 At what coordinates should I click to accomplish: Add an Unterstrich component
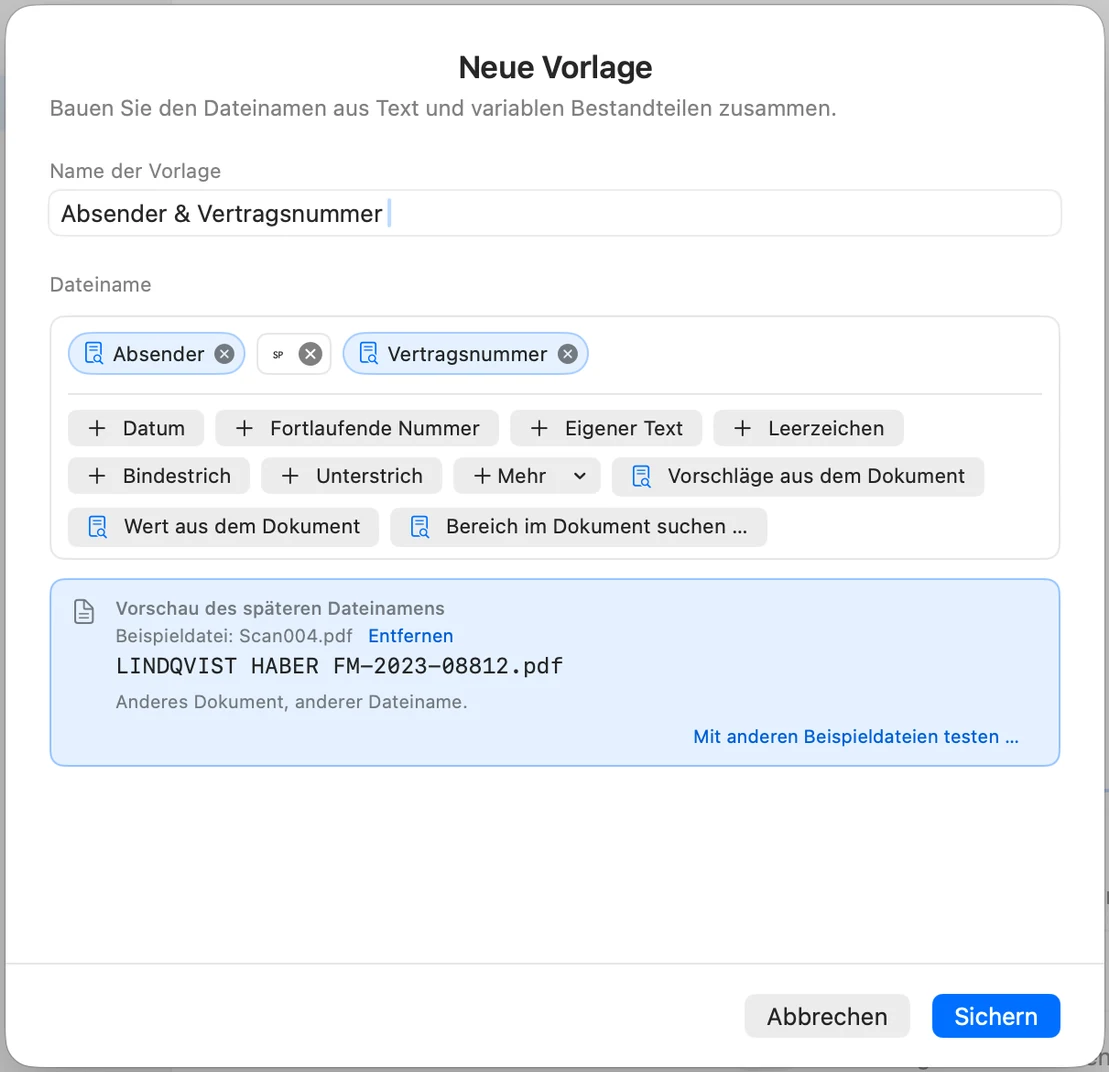352,476
